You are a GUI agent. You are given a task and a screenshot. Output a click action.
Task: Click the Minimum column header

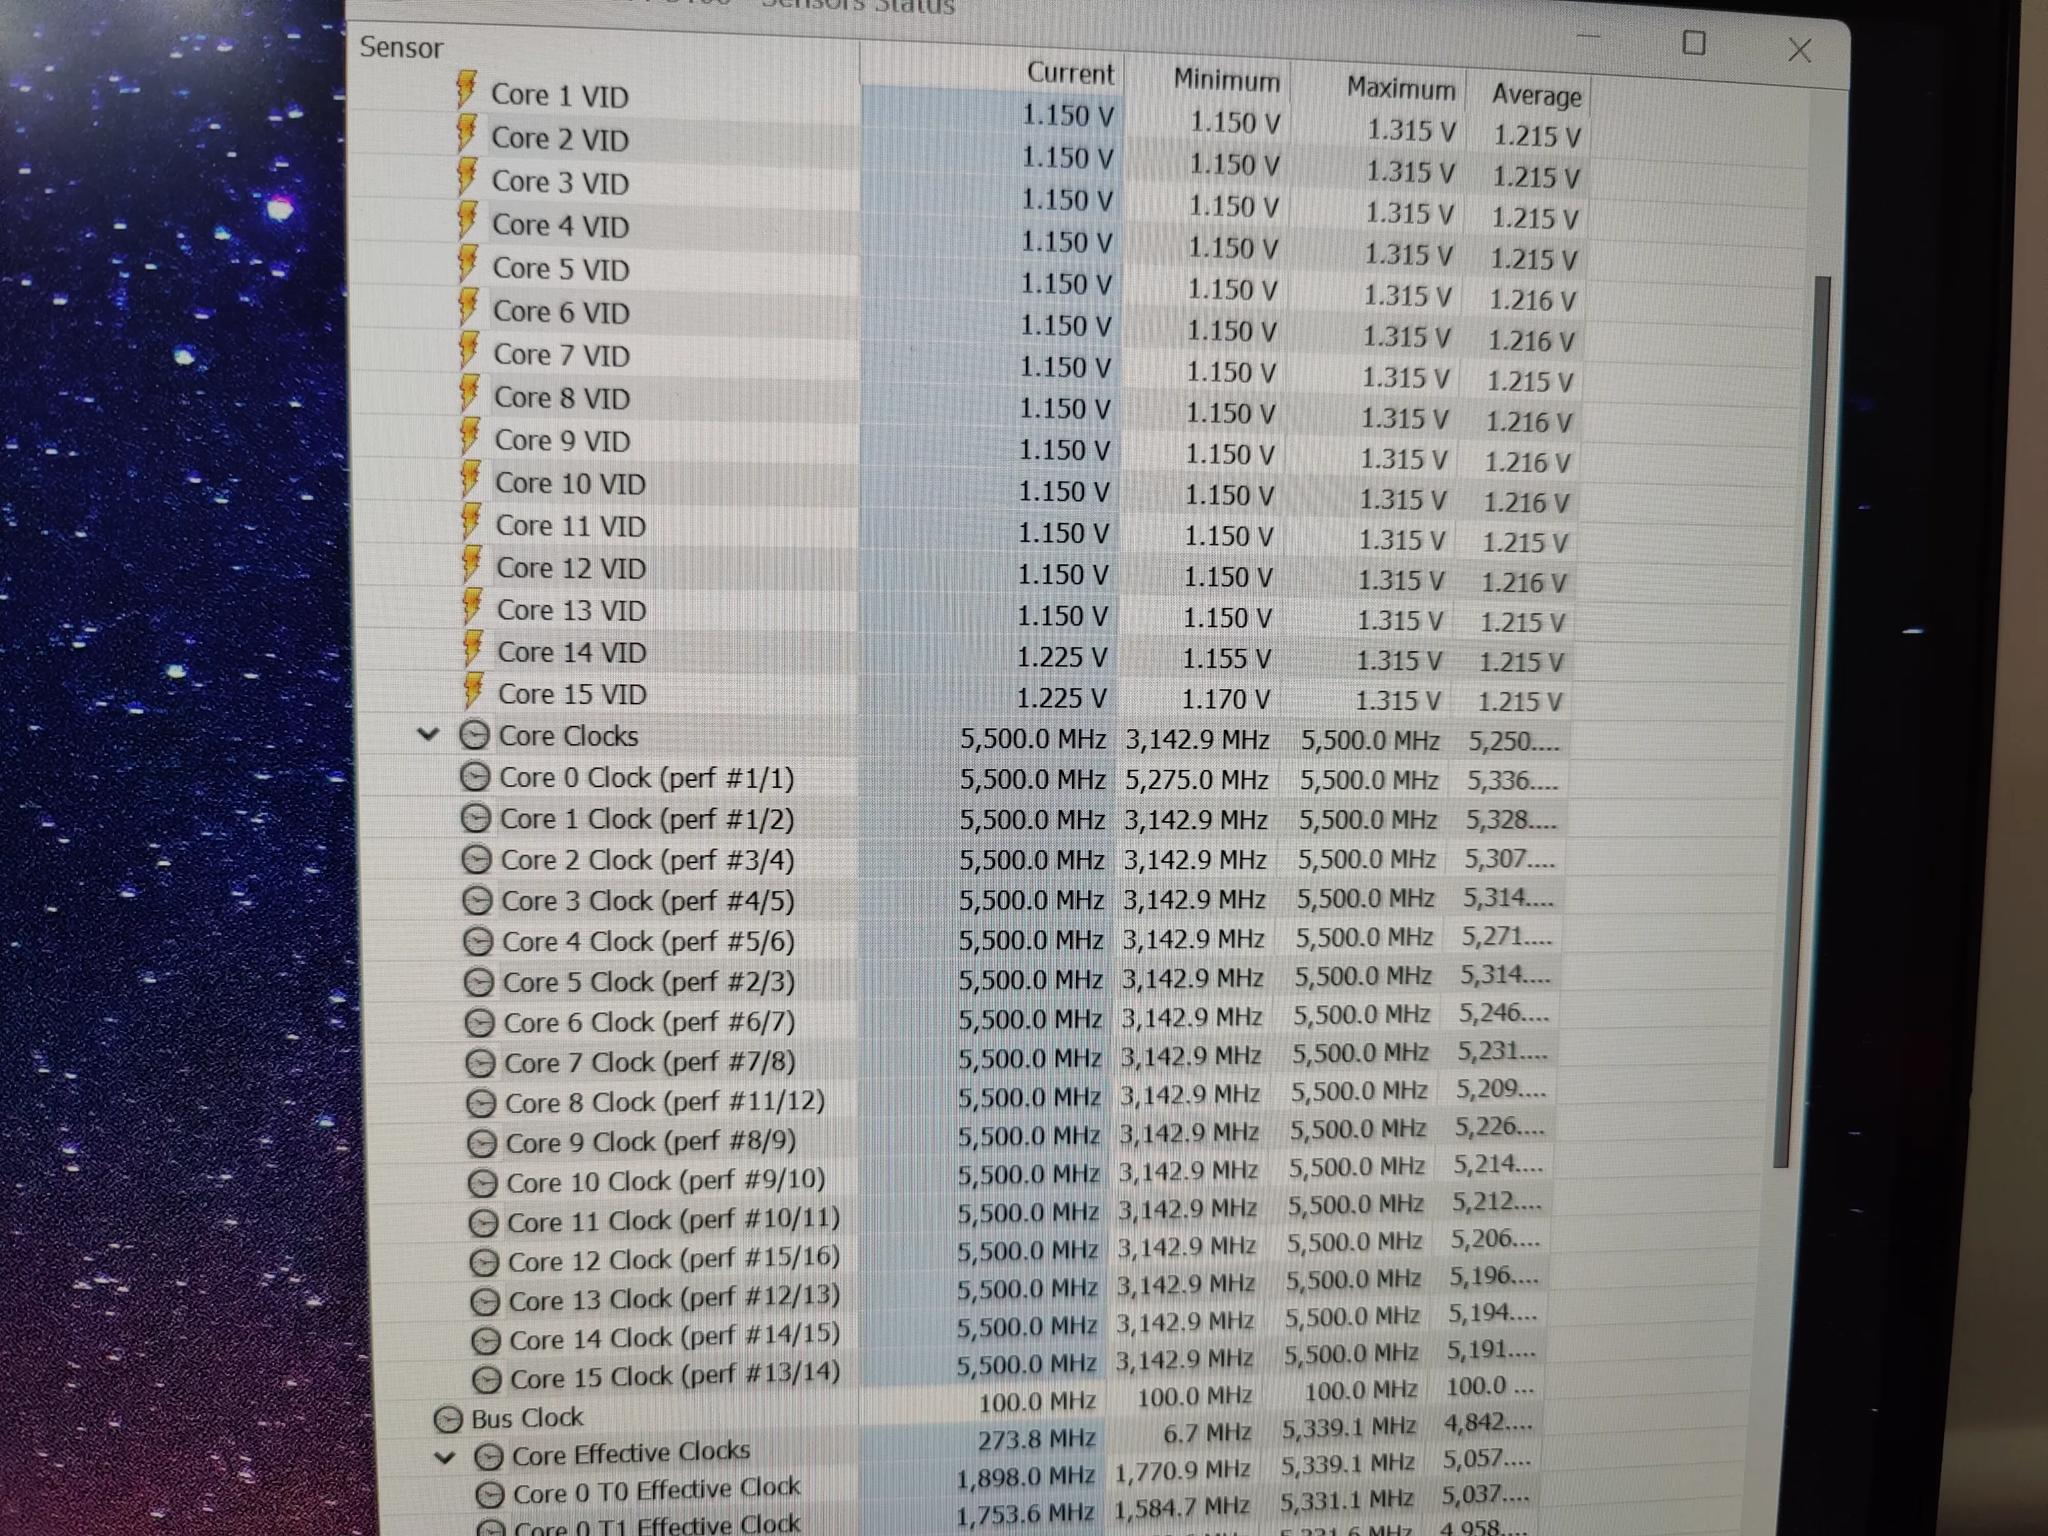click(x=1226, y=80)
